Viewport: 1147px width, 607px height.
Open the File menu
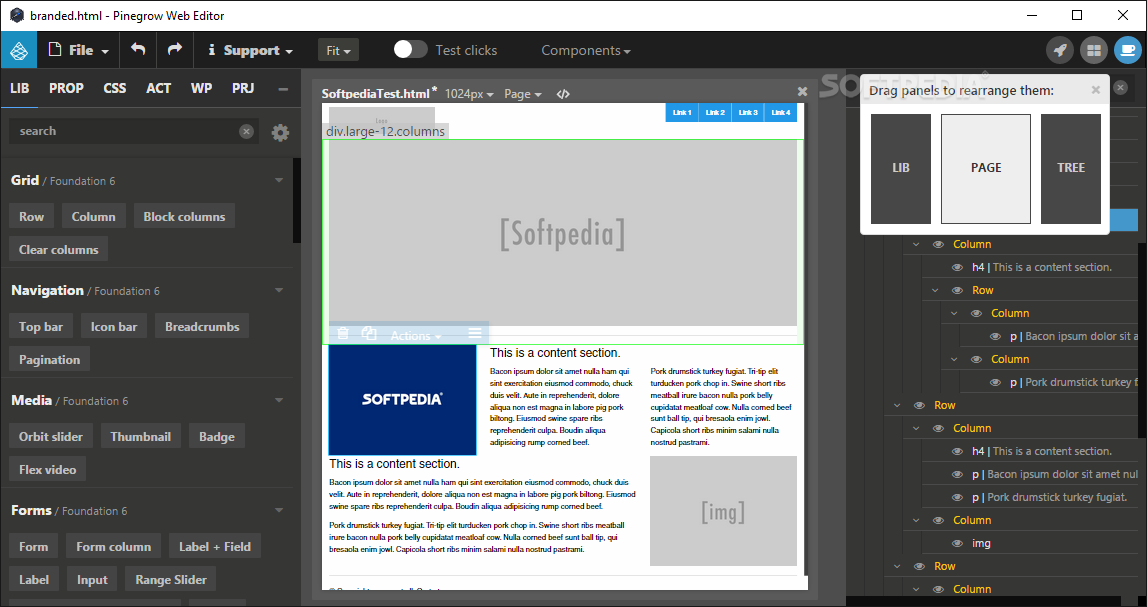pos(79,50)
